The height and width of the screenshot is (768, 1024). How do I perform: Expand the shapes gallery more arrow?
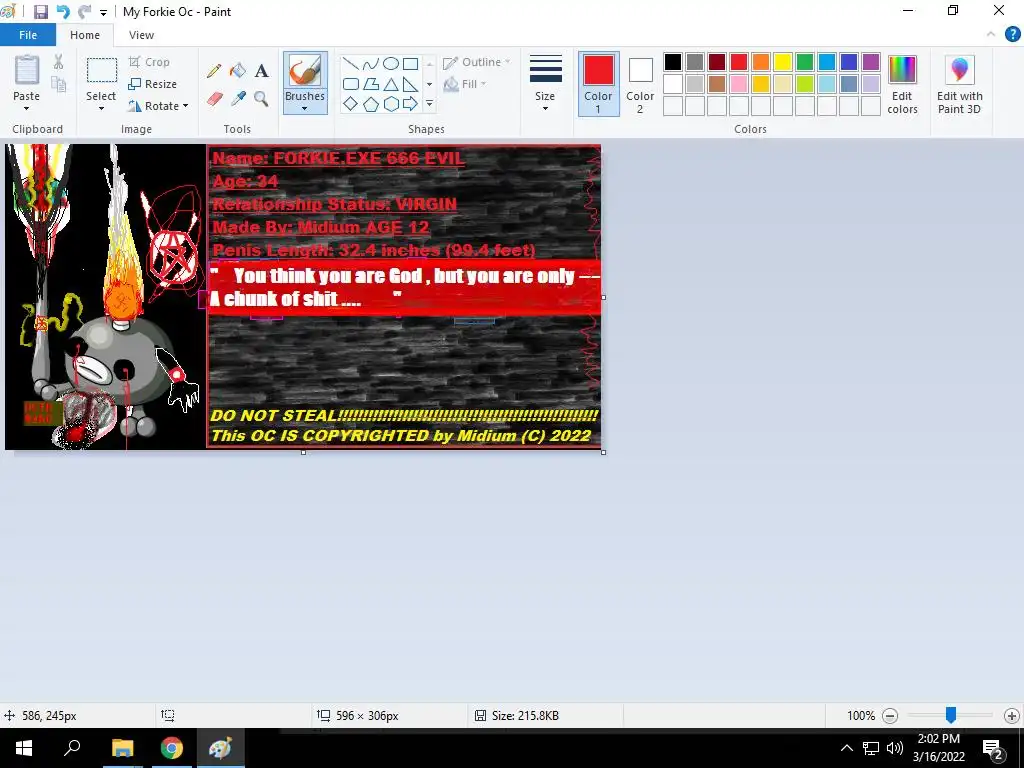pos(429,104)
